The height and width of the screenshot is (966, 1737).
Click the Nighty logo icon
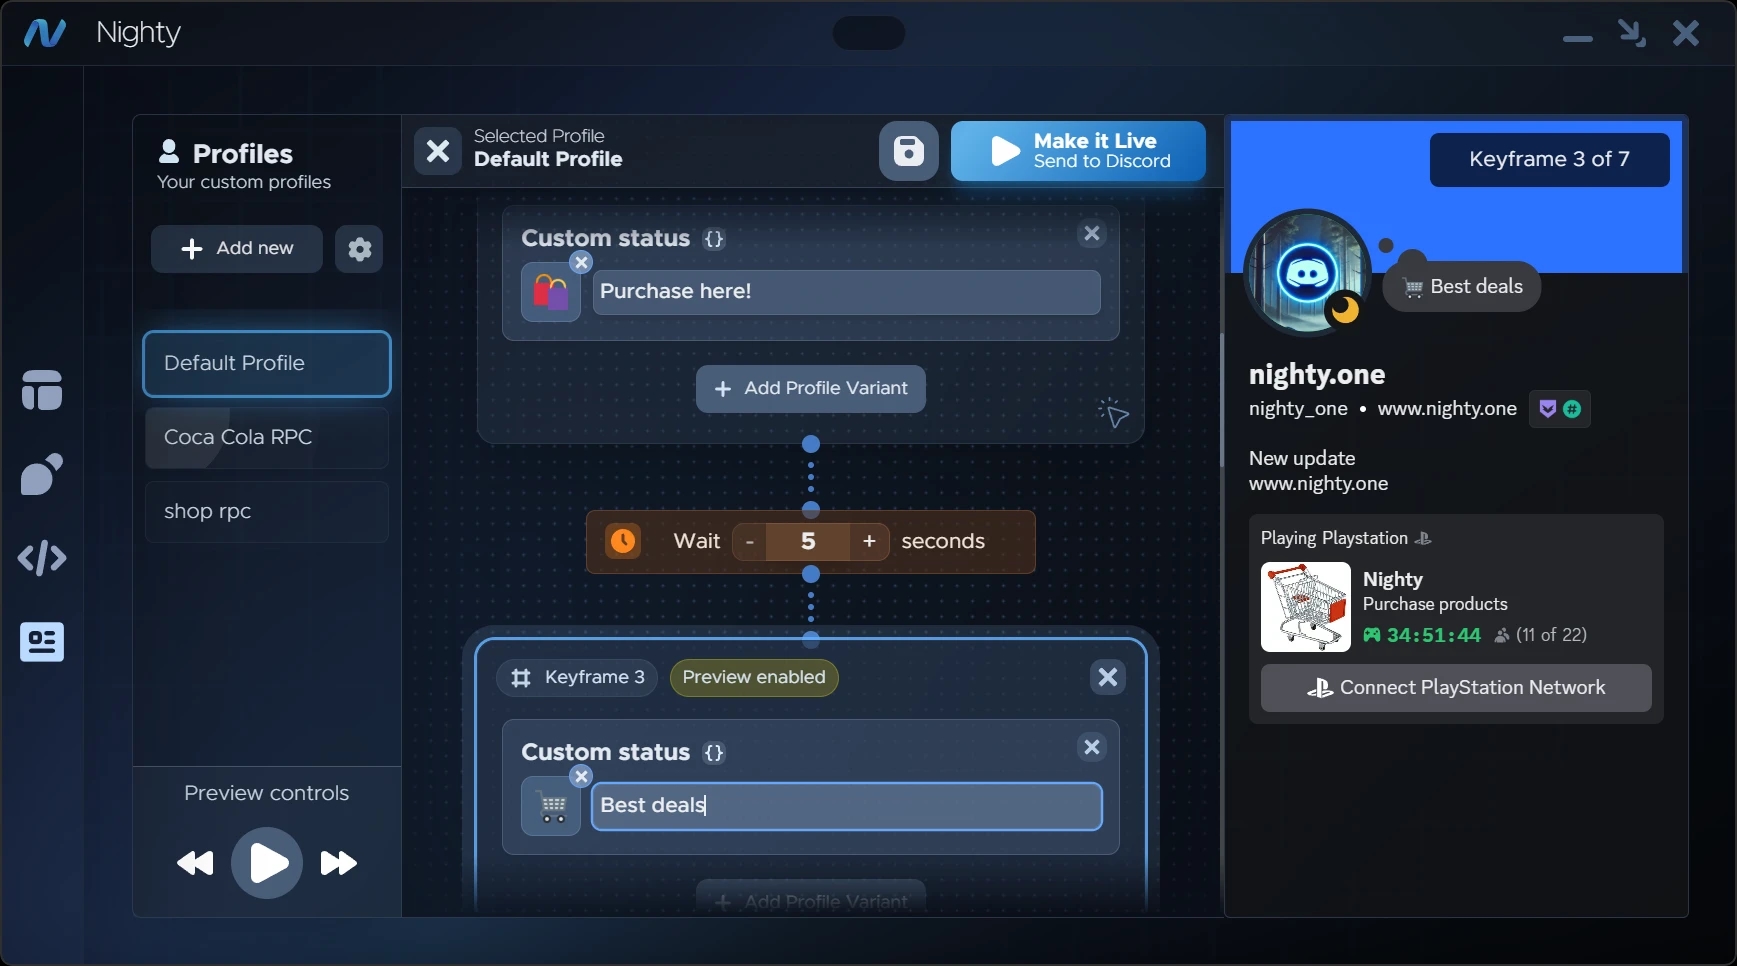[45, 33]
